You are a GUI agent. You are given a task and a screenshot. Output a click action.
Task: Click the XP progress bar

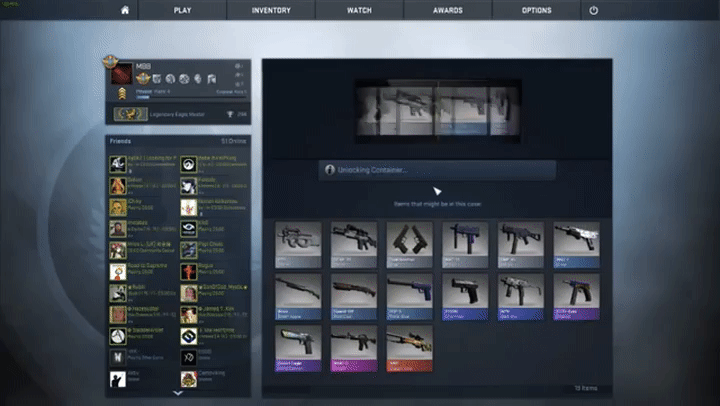191,97
